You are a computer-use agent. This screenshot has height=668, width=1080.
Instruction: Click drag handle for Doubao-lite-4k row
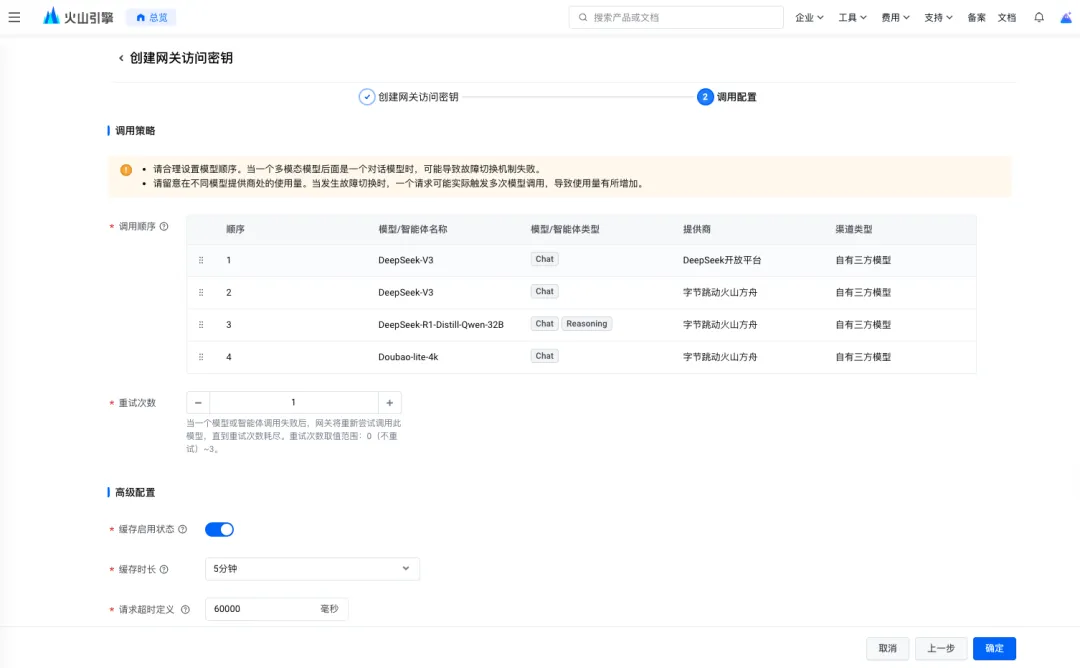[201, 356]
